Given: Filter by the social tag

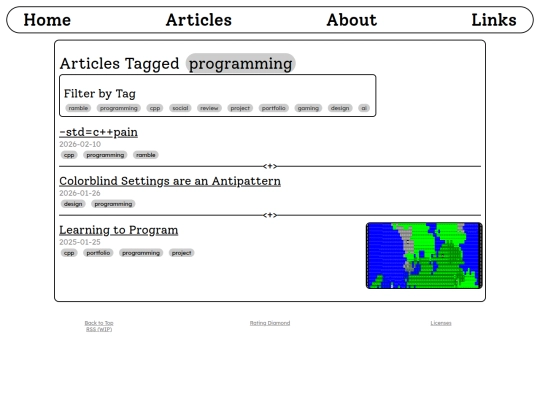Looking at the screenshot, I should [x=180, y=108].
